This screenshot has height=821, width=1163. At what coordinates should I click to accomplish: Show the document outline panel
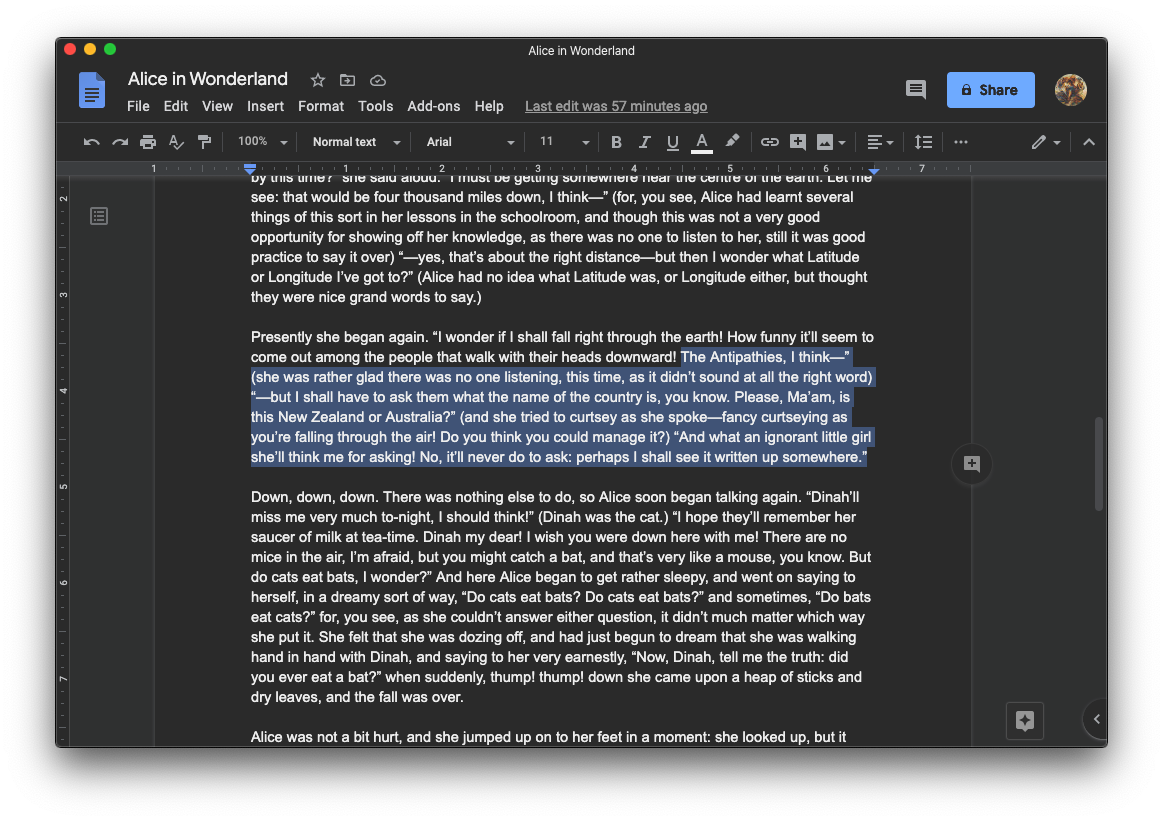(99, 216)
